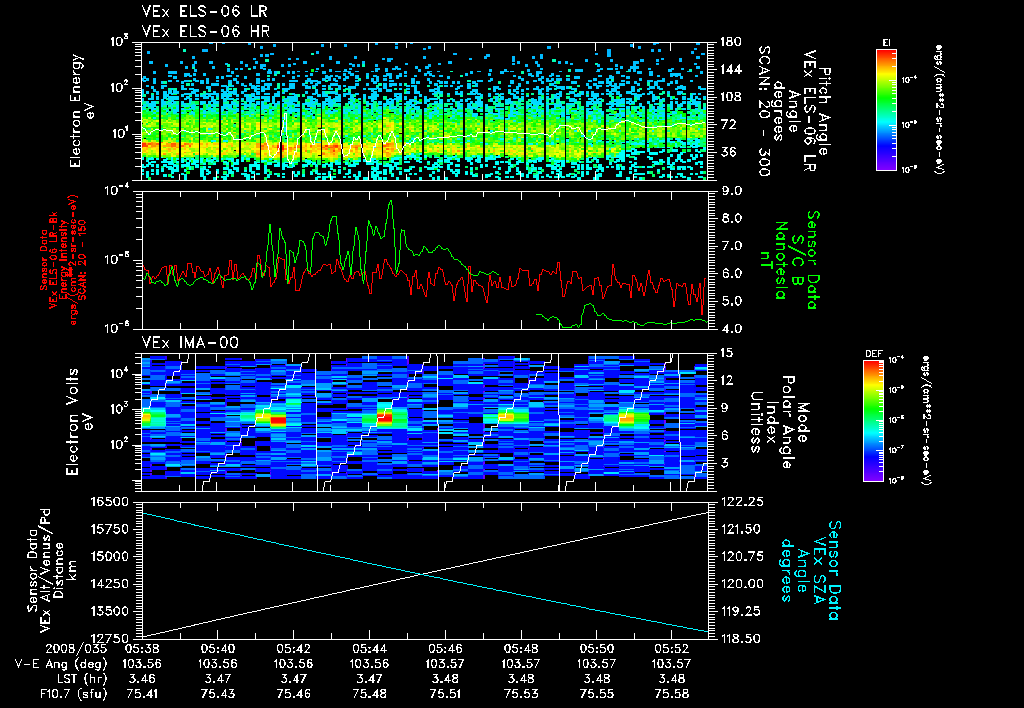Click the 'Pitch Angle' axis label
1024x708 pixels.
coord(824,111)
